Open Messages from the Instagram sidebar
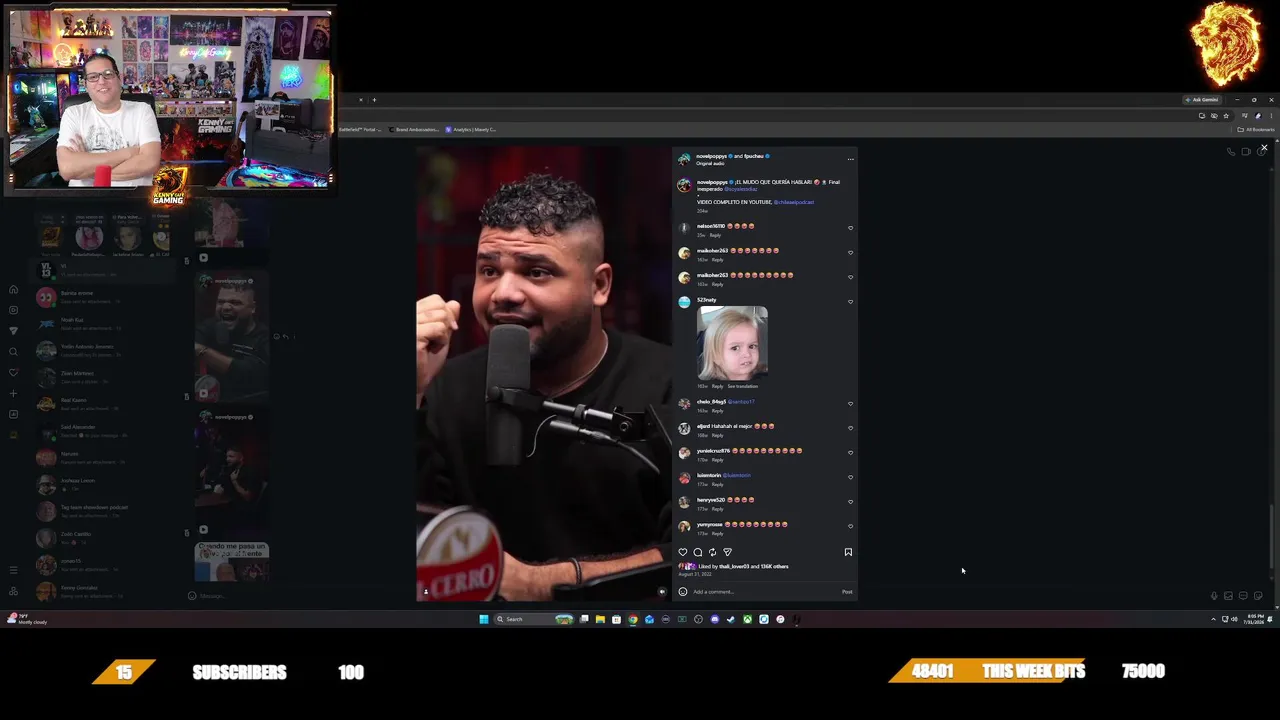 [x=13, y=331]
